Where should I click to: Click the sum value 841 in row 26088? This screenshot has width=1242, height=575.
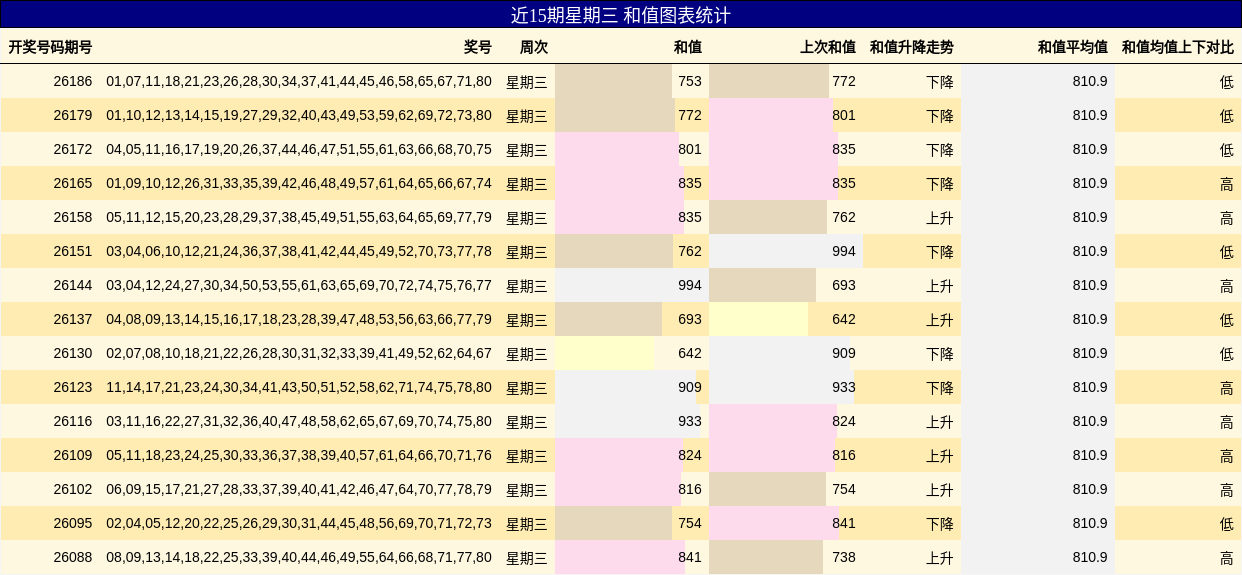click(690, 557)
